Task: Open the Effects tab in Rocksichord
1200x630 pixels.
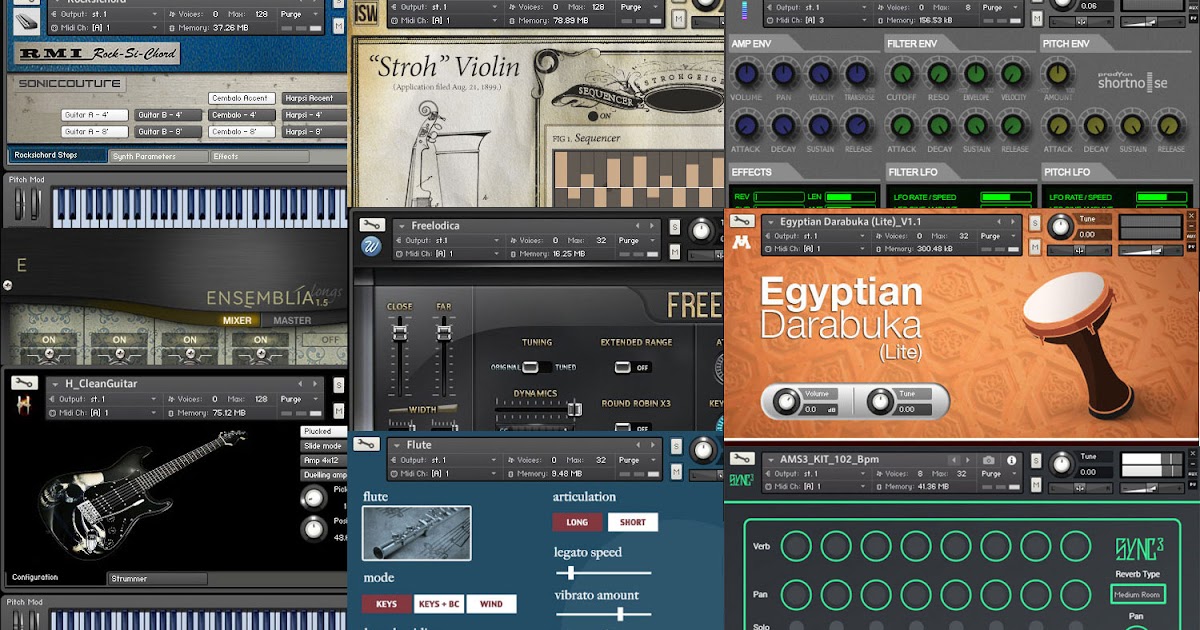Action: [259, 156]
